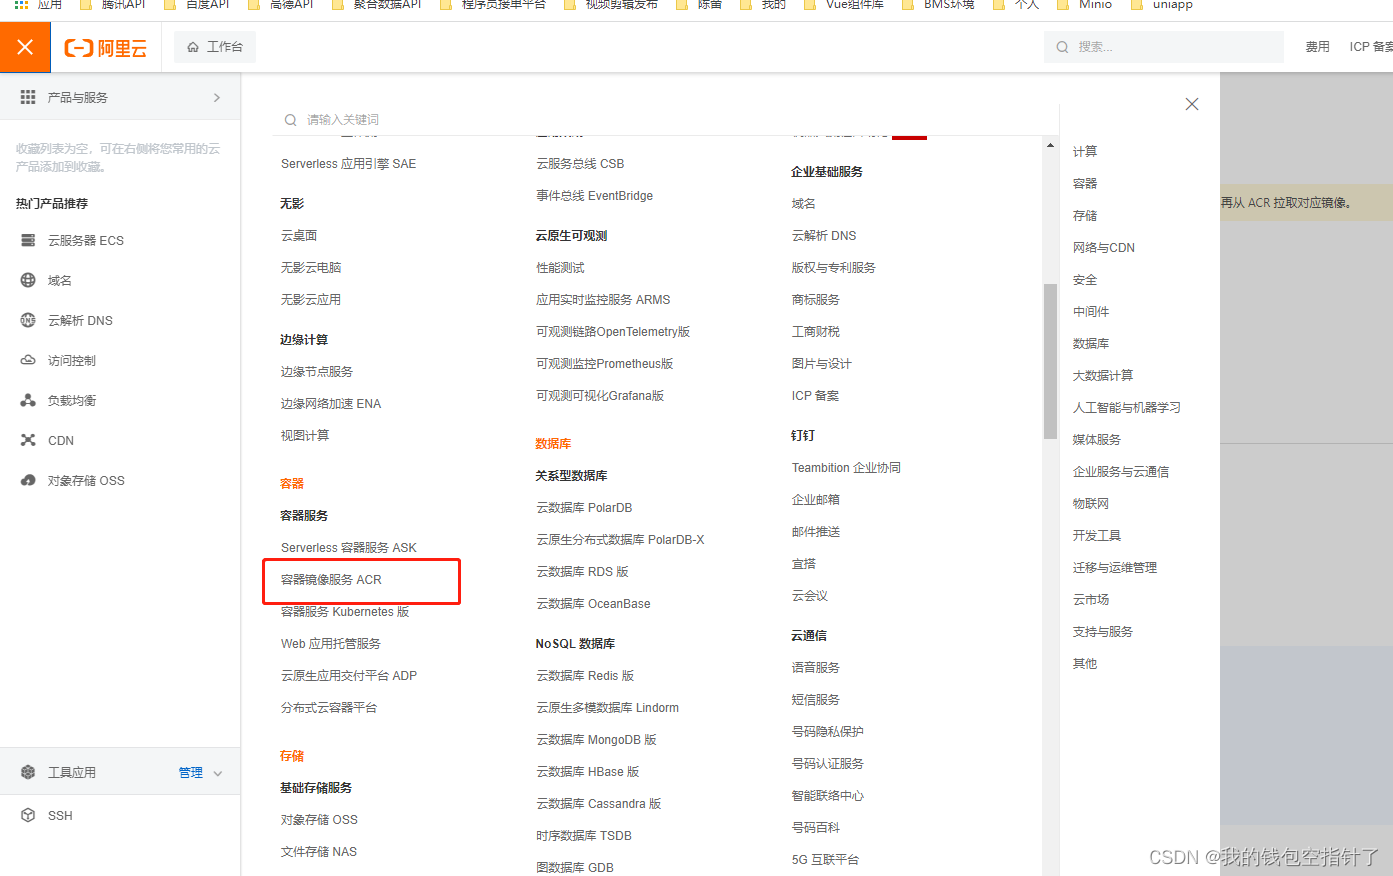Click the CDN icon in sidebar
Image resolution: width=1393 pixels, height=876 pixels.
coord(28,440)
